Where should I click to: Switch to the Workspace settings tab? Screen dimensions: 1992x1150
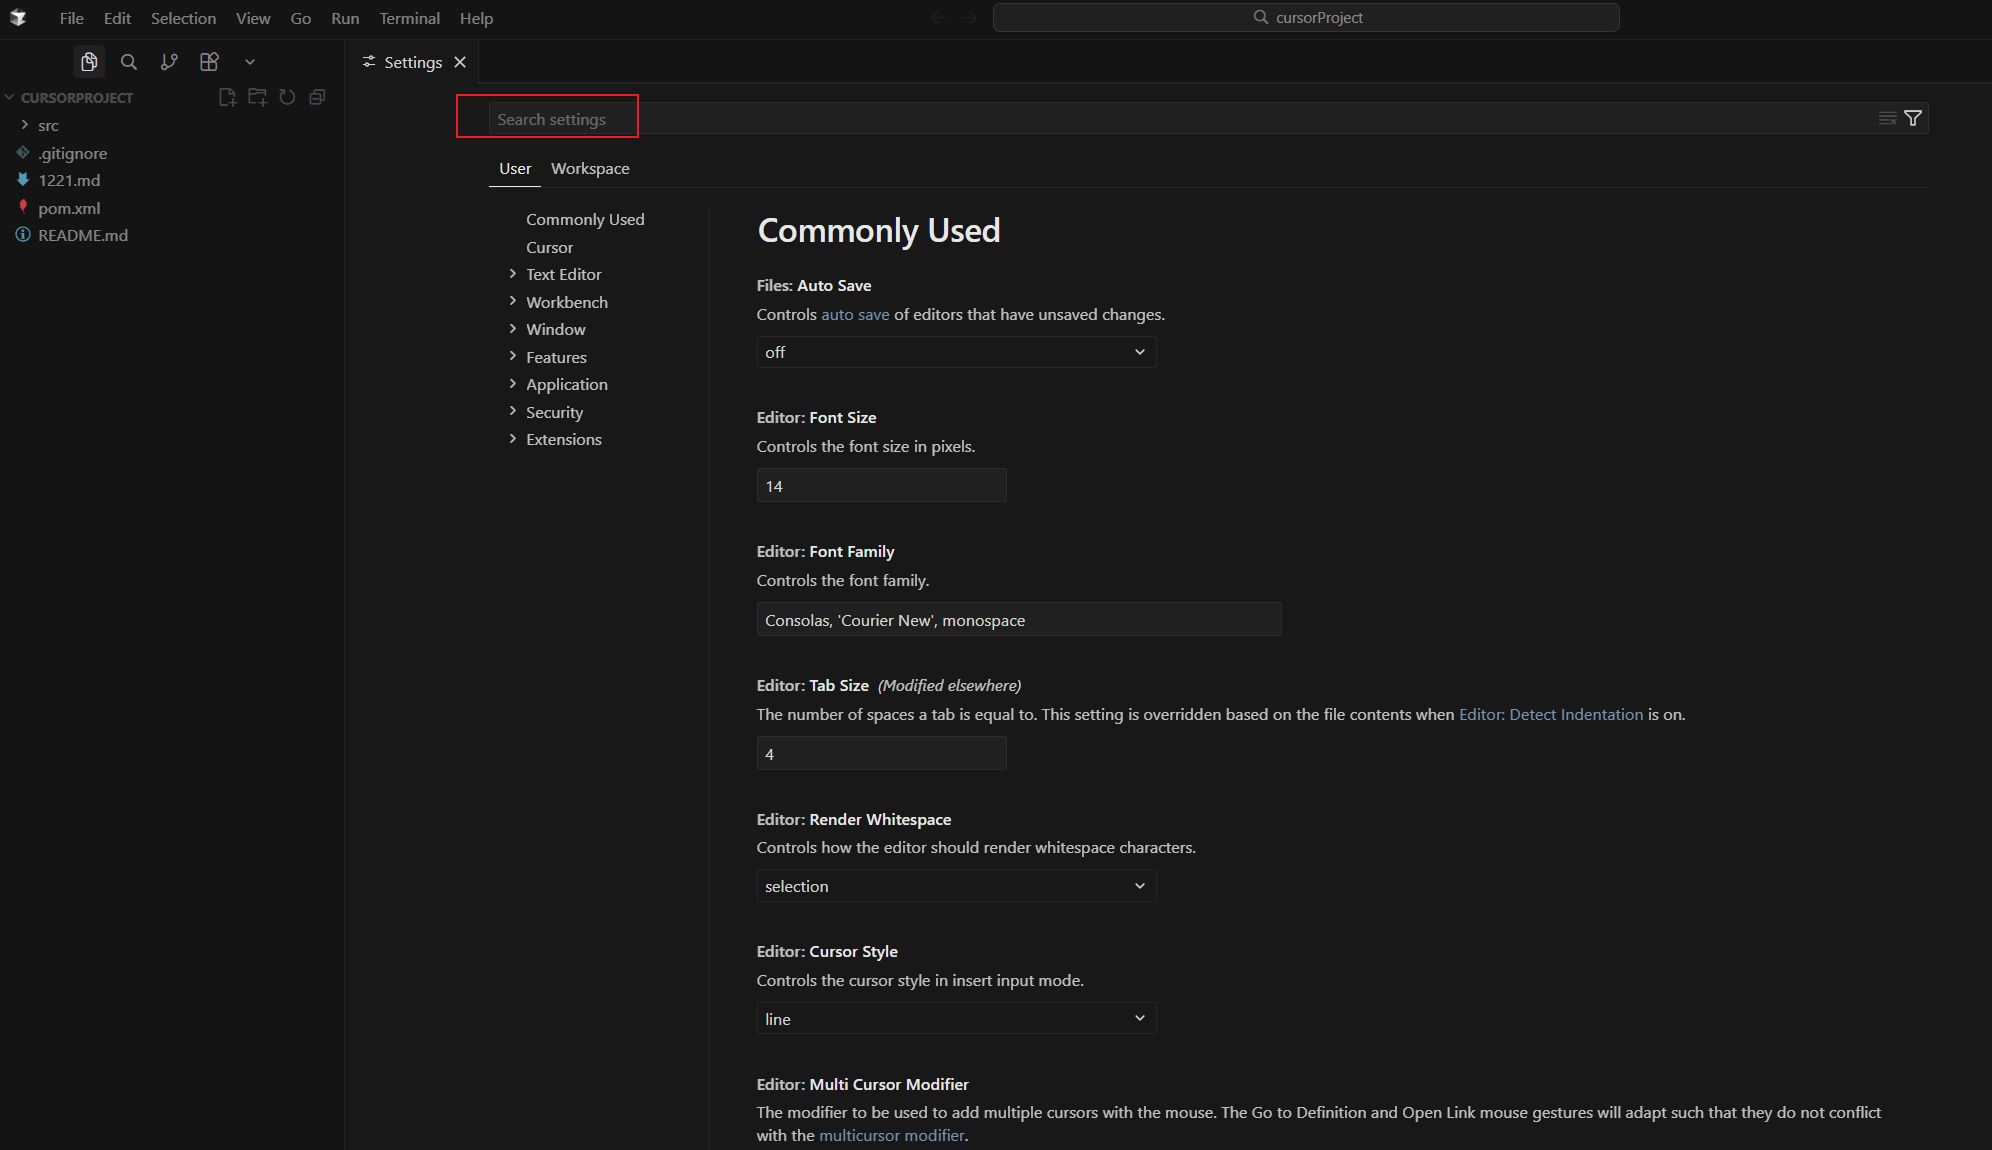[590, 168]
